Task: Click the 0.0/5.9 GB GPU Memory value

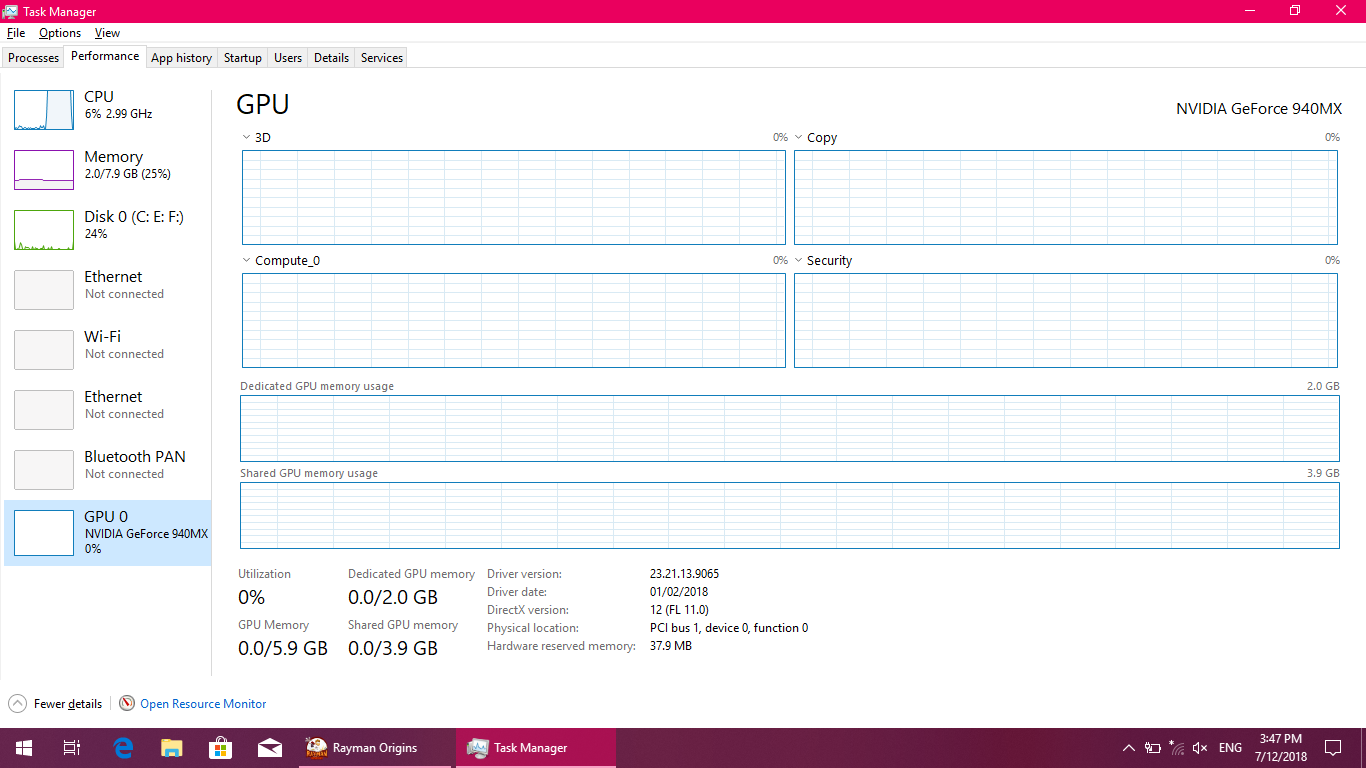Action: coord(283,648)
